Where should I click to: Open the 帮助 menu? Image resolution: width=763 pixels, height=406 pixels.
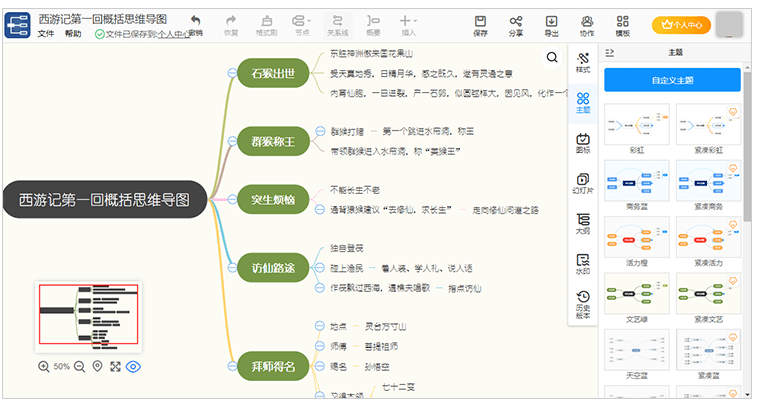click(73, 34)
